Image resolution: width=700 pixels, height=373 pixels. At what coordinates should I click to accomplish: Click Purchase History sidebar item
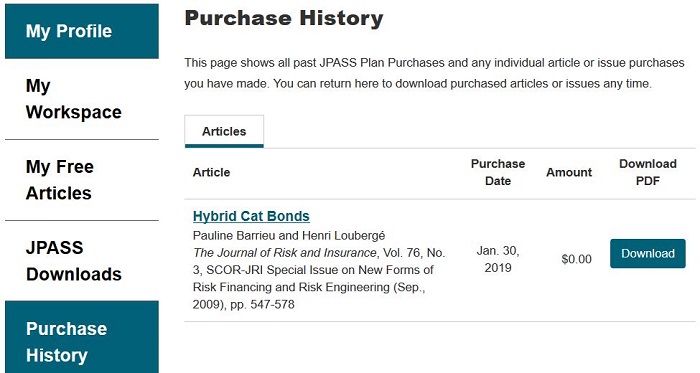click(x=82, y=337)
